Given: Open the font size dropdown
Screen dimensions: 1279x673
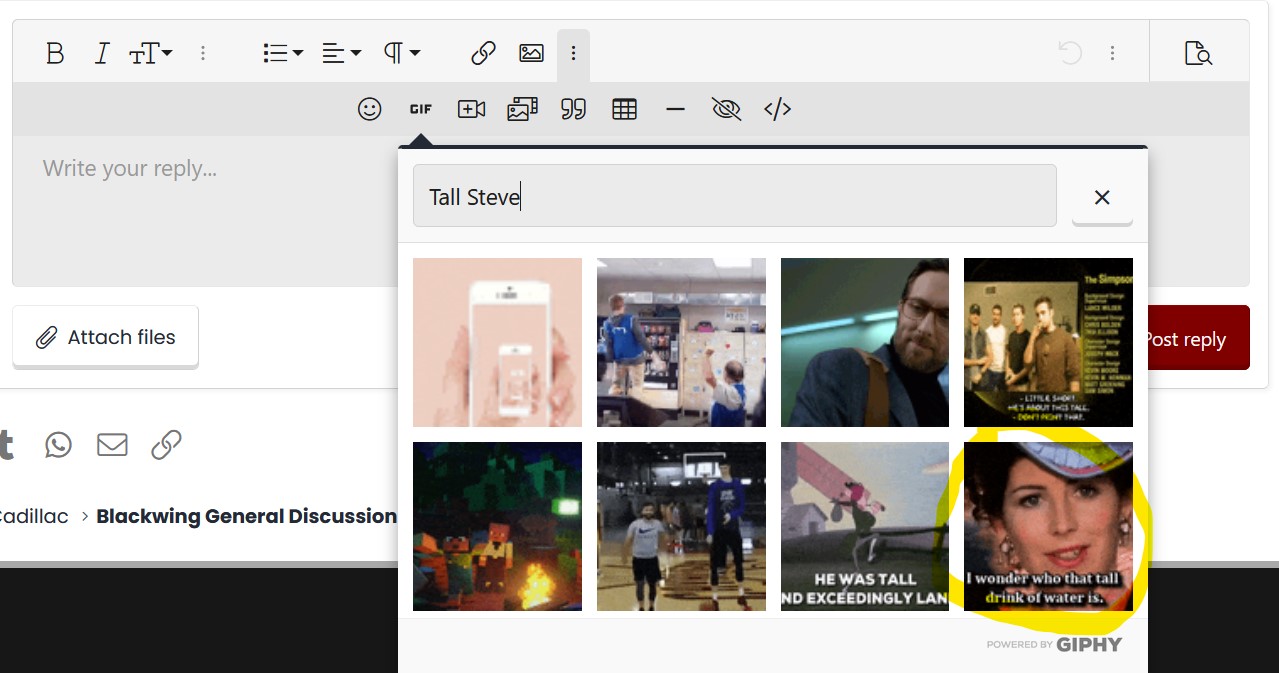Looking at the screenshot, I should (x=150, y=54).
